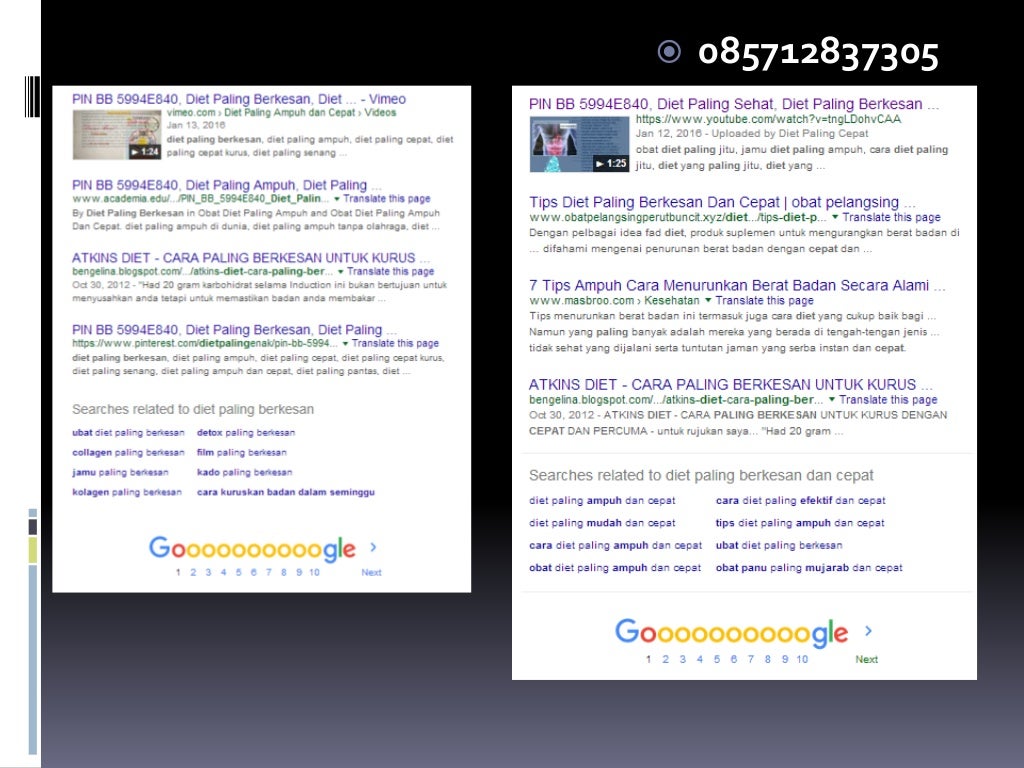Click the next-page chevron beside the left Google logo

coord(374,547)
